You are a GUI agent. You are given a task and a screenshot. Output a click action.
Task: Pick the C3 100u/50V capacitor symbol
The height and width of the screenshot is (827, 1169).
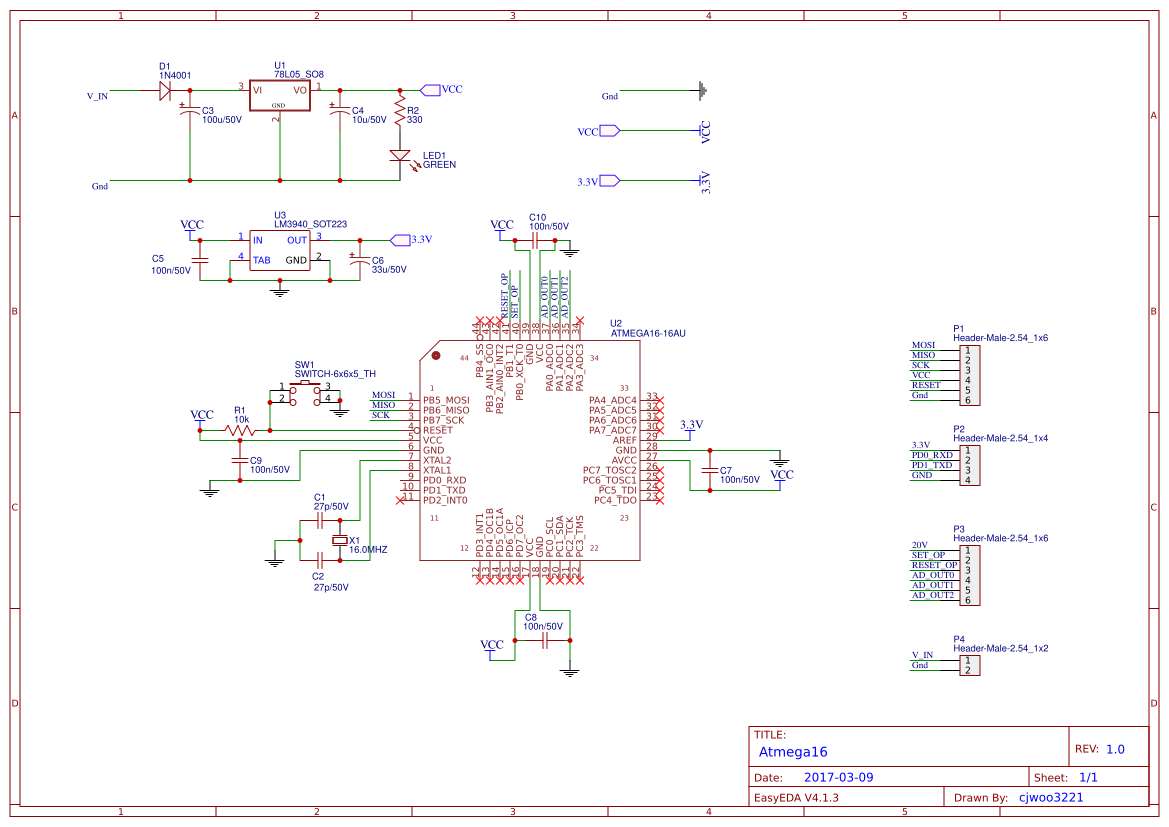(190, 110)
